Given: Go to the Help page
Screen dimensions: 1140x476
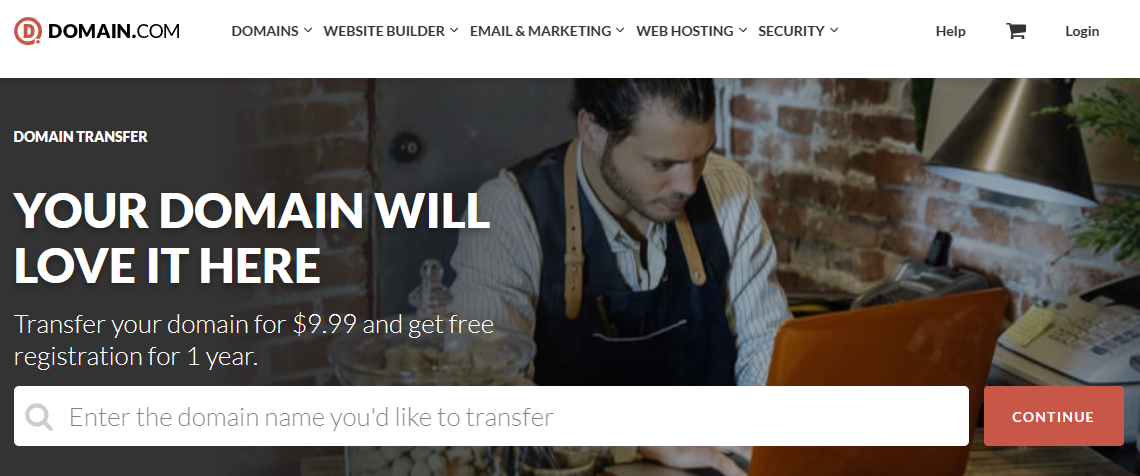Looking at the screenshot, I should (x=950, y=31).
